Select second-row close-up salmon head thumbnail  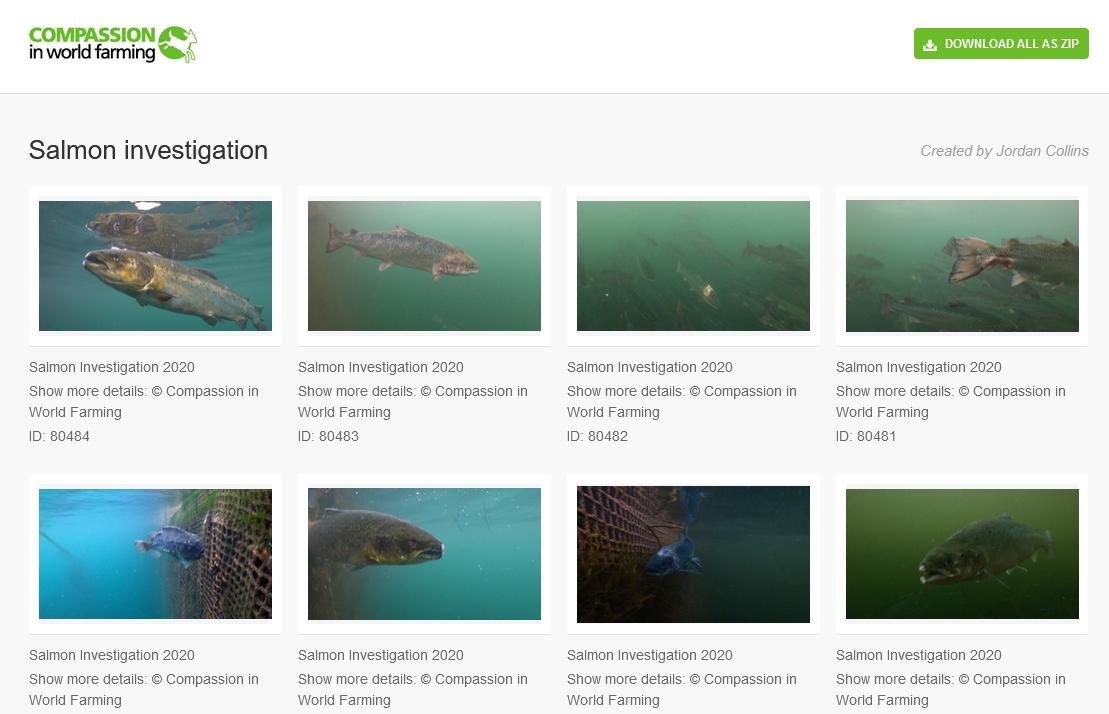(x=424, y=554)
